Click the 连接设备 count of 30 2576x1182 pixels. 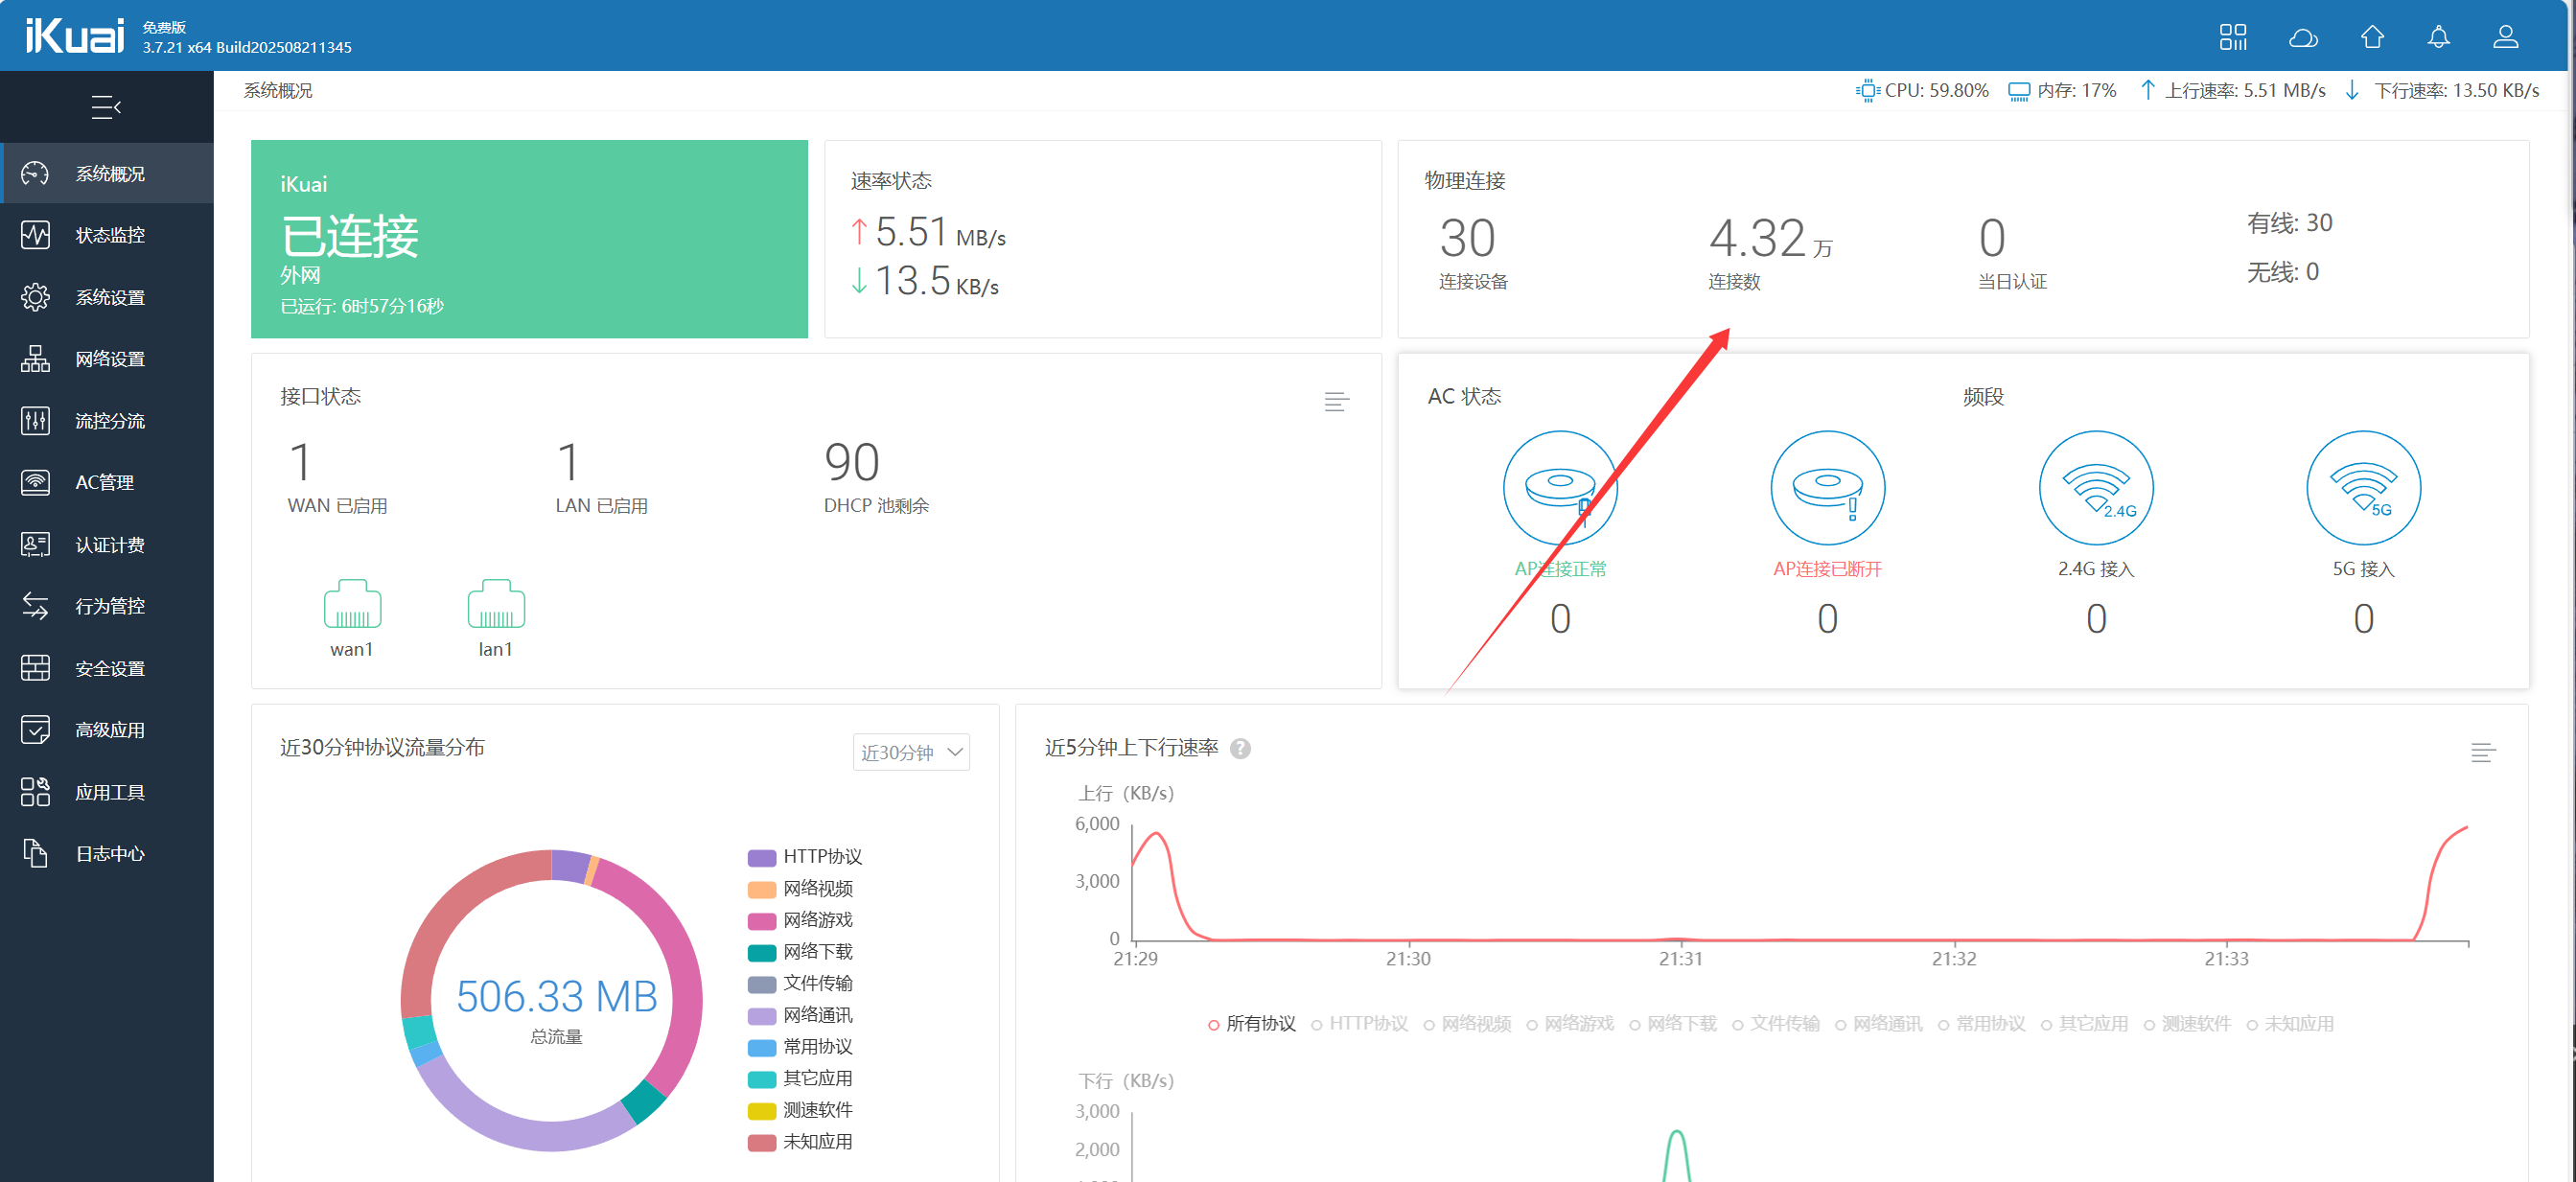(1467, 239)
